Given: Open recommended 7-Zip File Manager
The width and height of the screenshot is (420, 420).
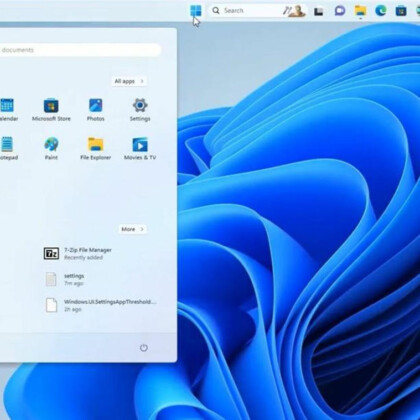Looking at the screenshot, I should [x=78, y=253].
